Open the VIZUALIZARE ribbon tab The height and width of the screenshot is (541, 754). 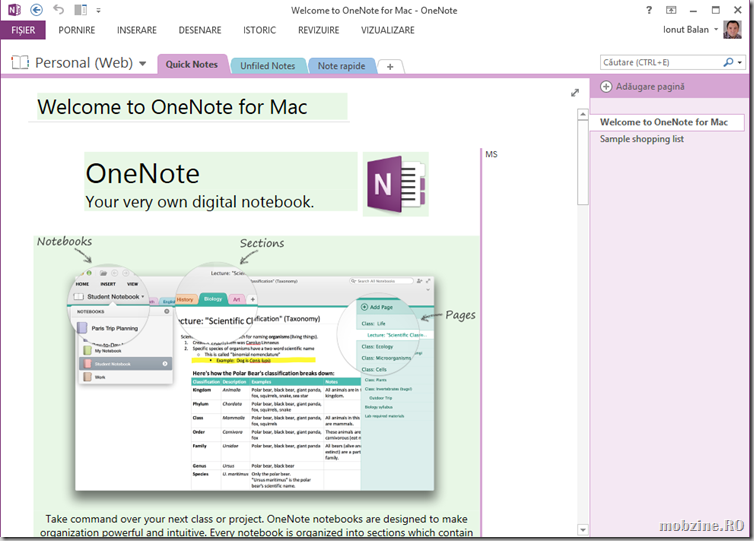coord(388,30)
